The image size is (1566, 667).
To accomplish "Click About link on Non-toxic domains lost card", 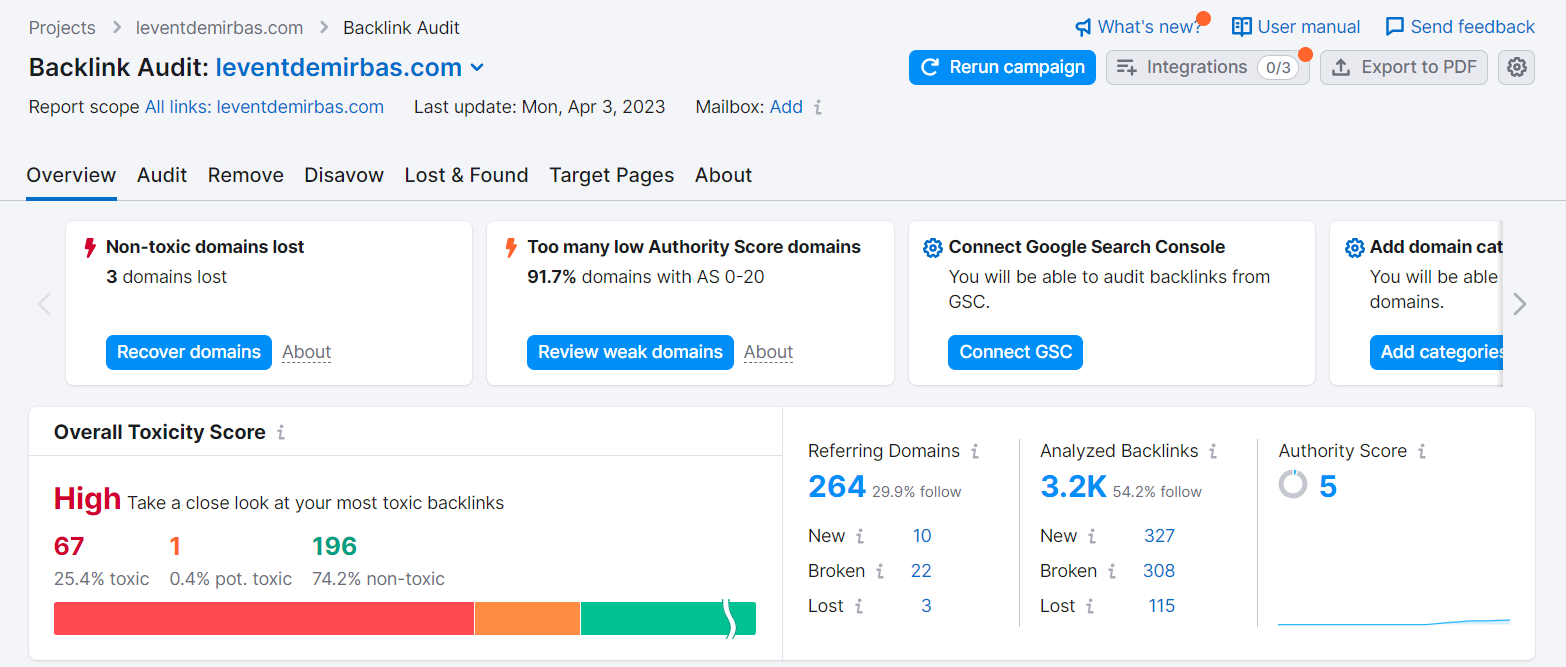I will (306, 352).
